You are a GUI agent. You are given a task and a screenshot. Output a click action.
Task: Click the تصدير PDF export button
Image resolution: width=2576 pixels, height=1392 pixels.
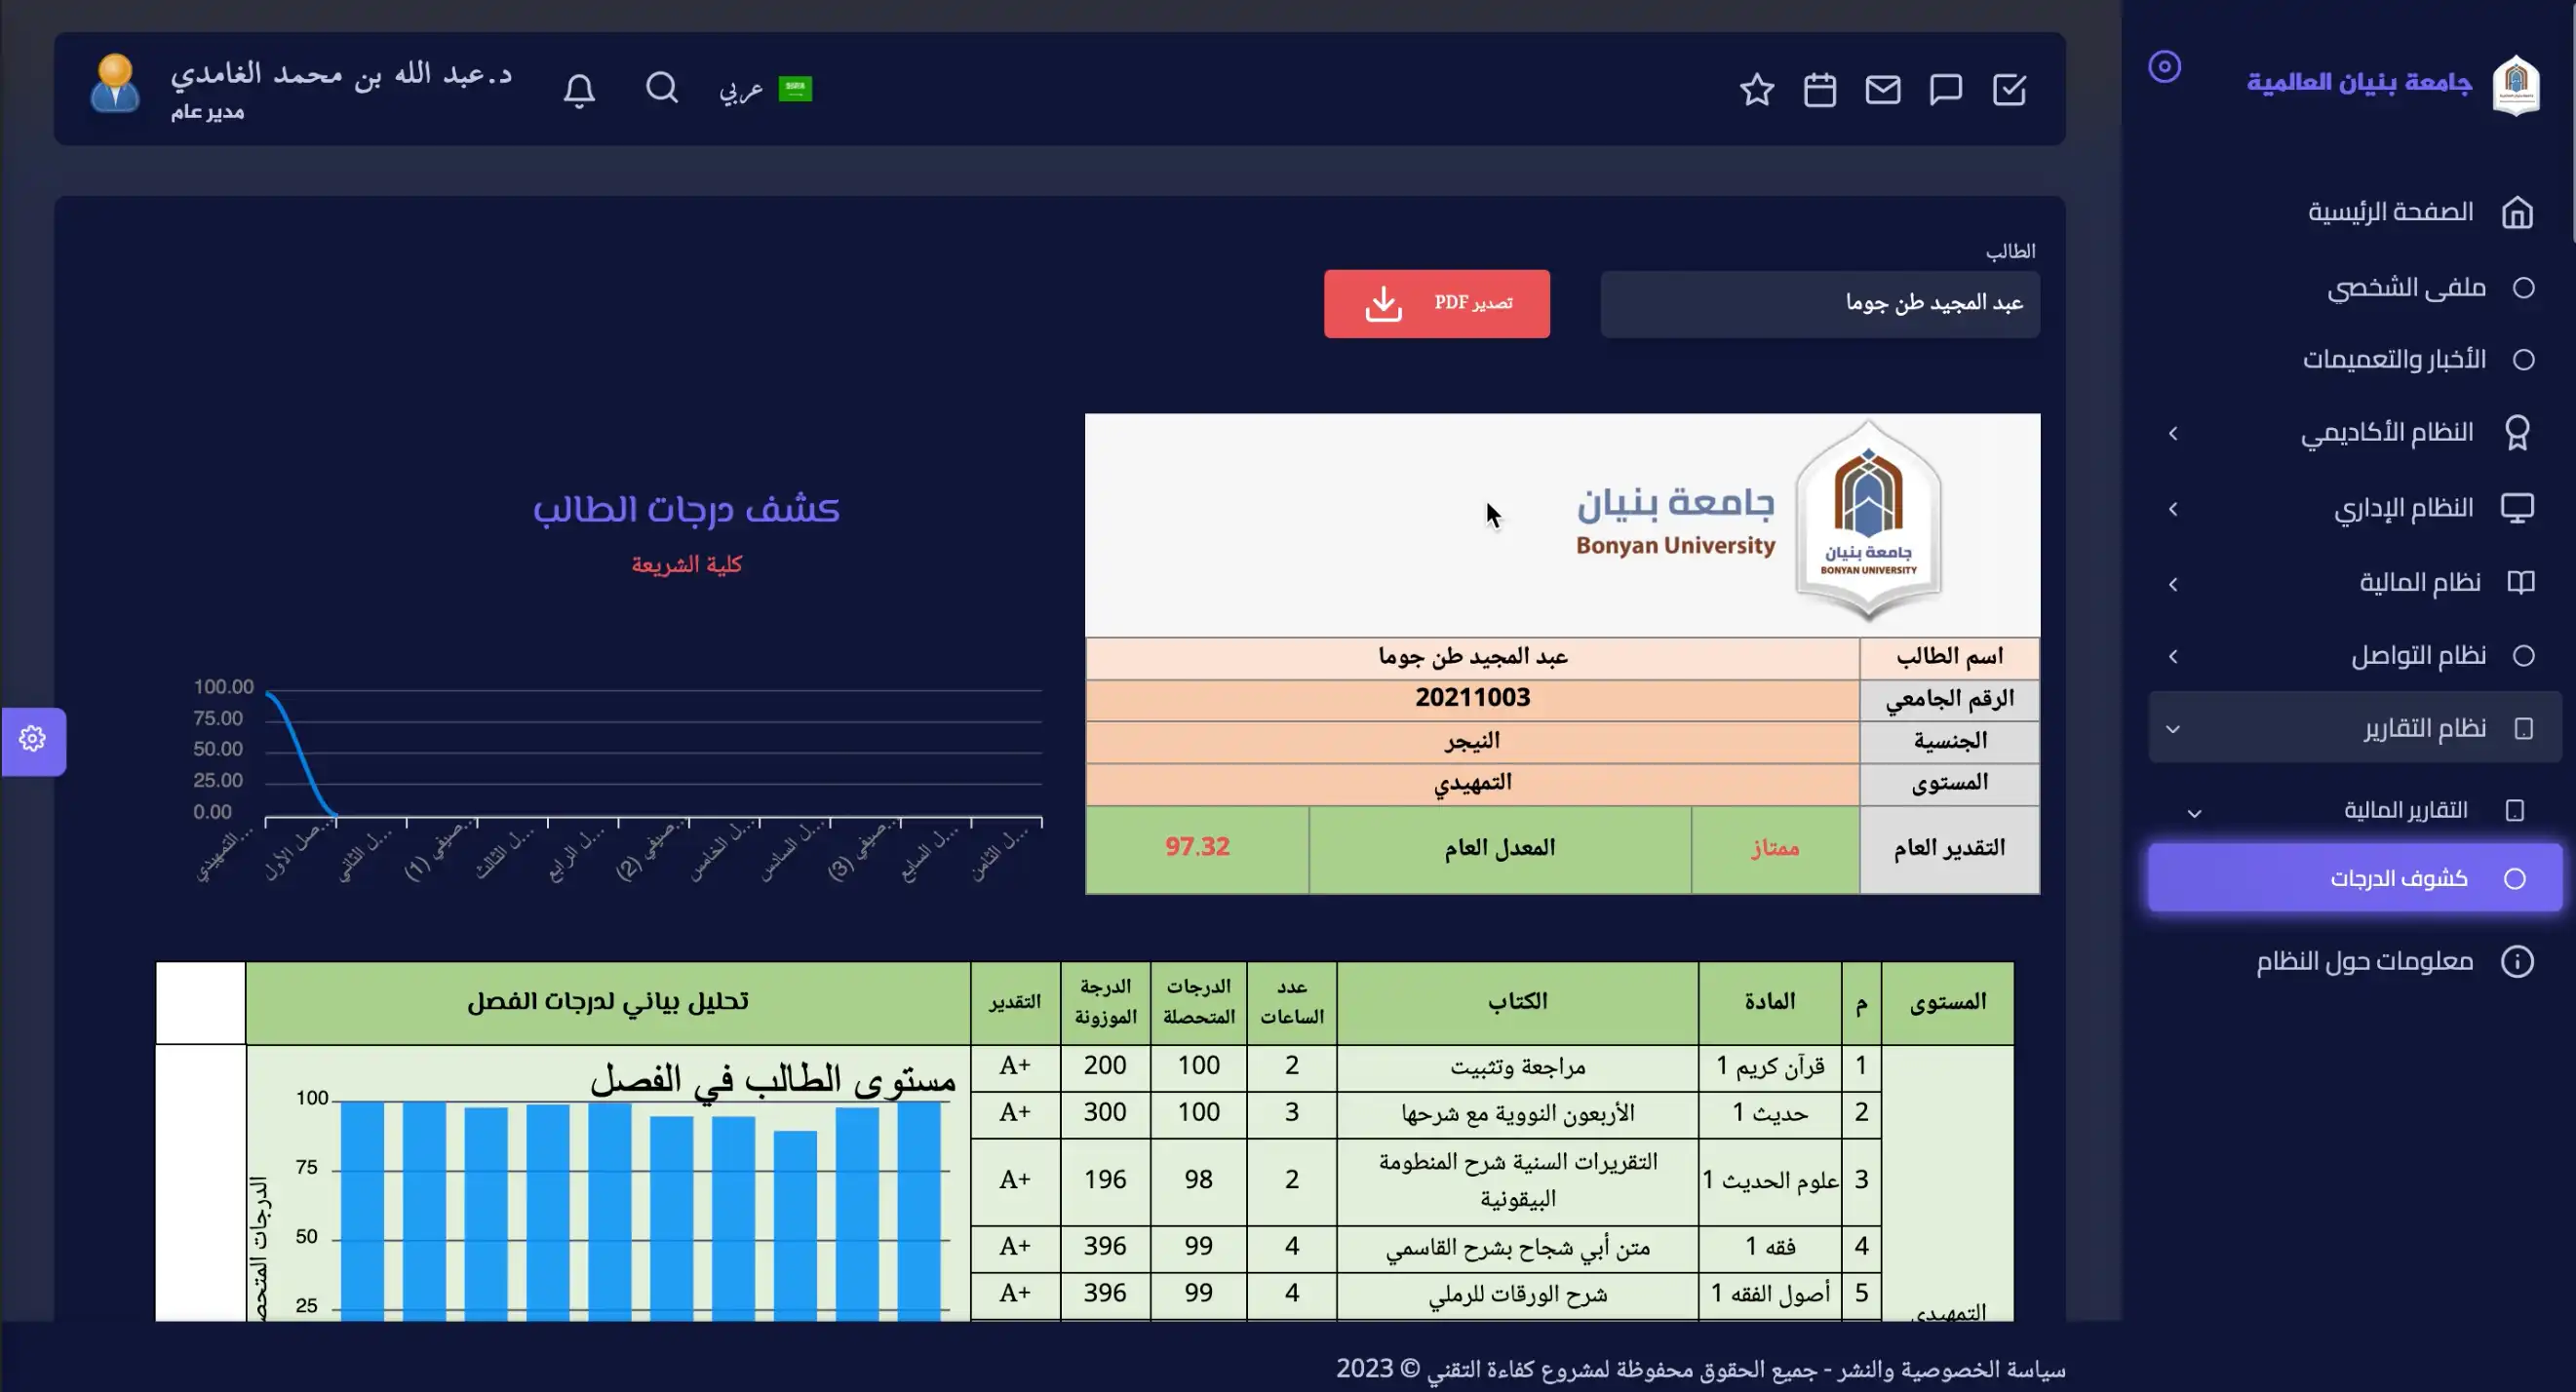(1437, 304)
